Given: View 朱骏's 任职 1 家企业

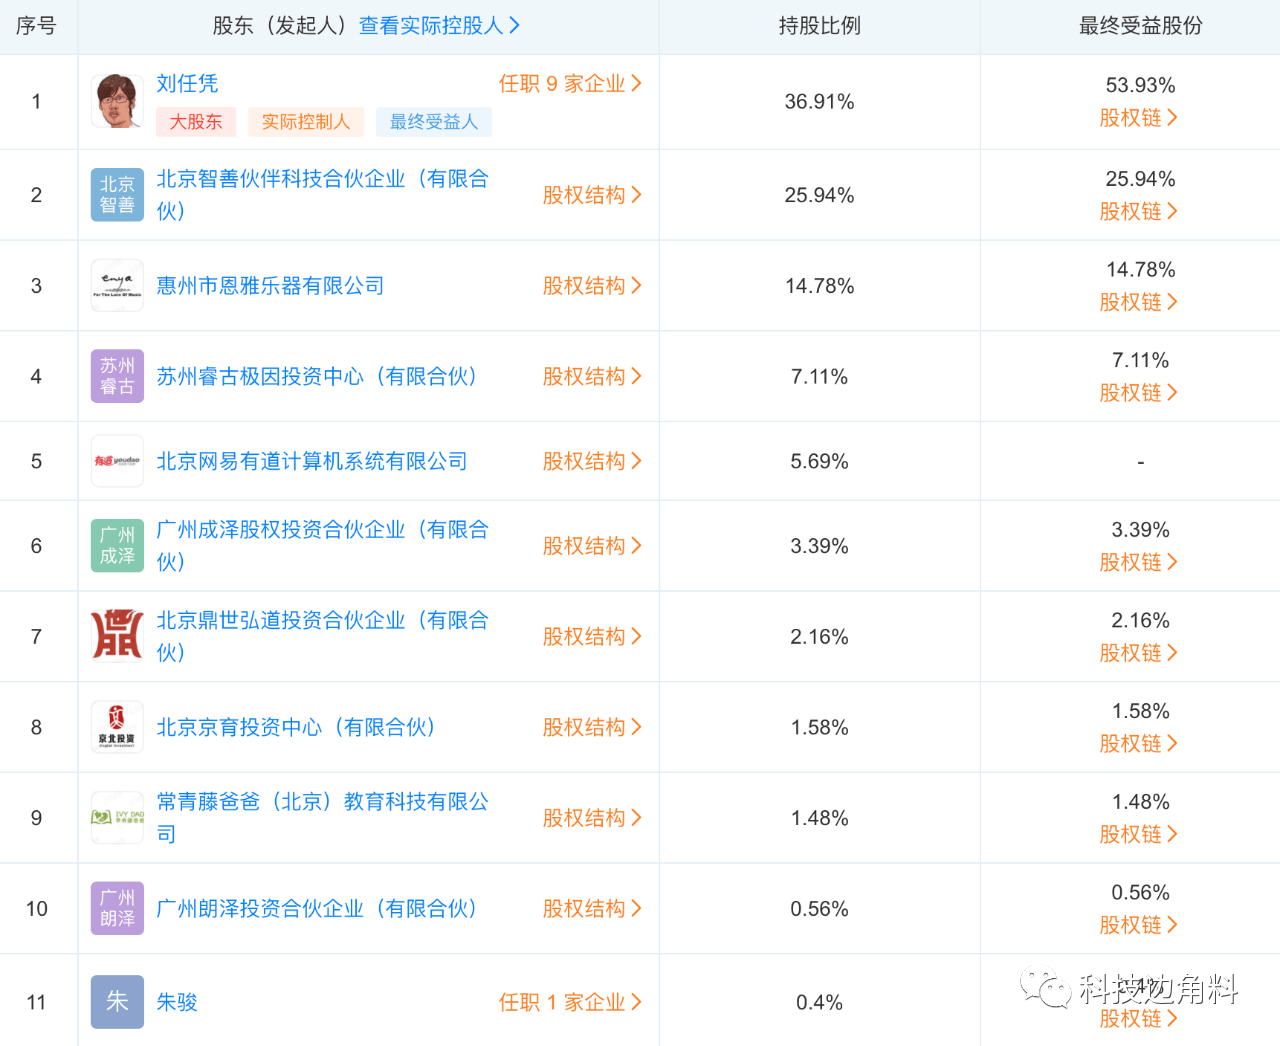Looking at the screenshot, I should 570,1002.
